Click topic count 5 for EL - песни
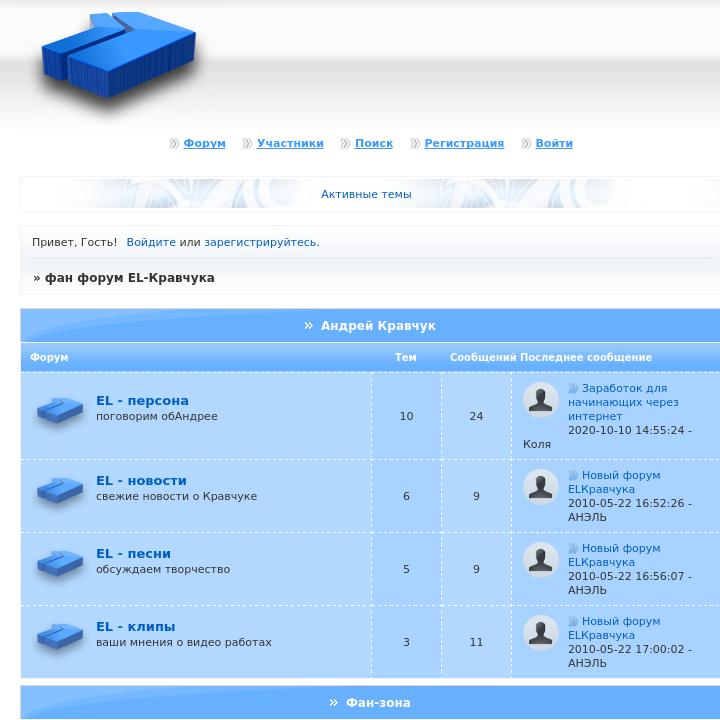The height and width of the screenshot is (720, 720). click(406, 569)
